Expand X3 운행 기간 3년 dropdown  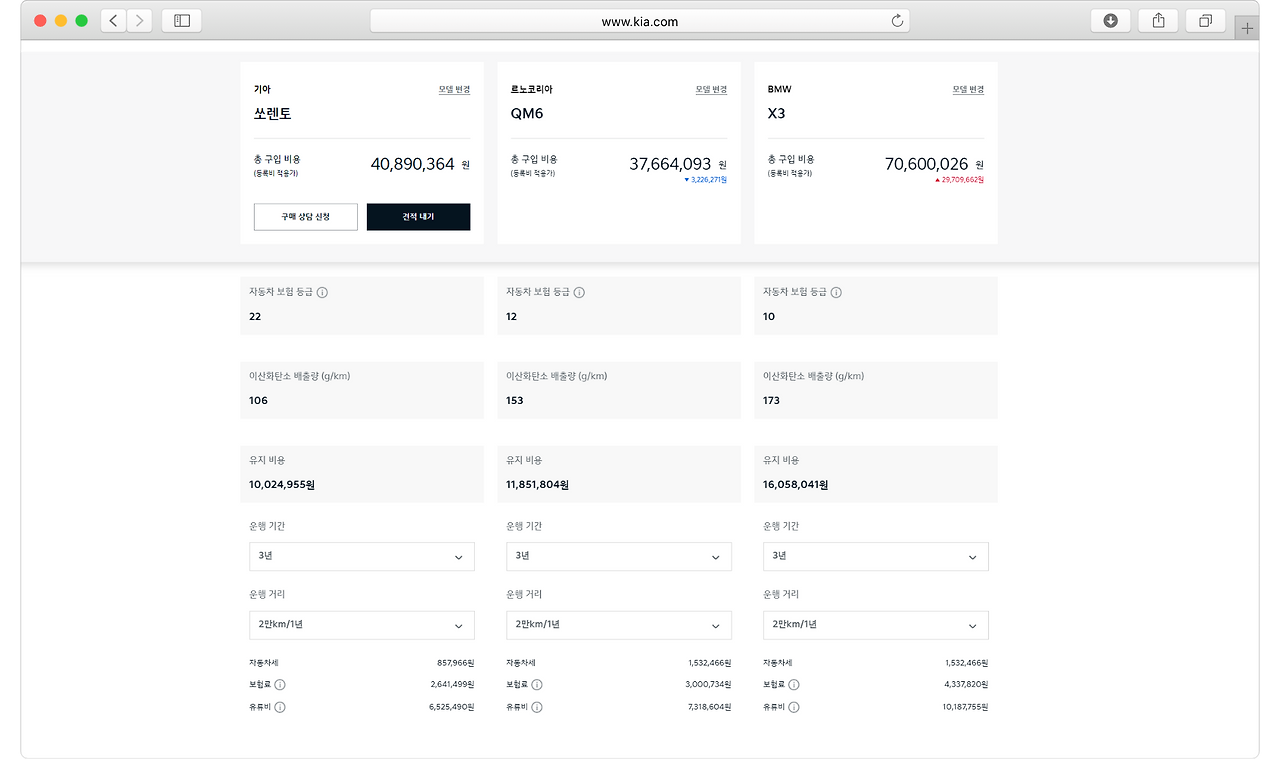point(876,556)
